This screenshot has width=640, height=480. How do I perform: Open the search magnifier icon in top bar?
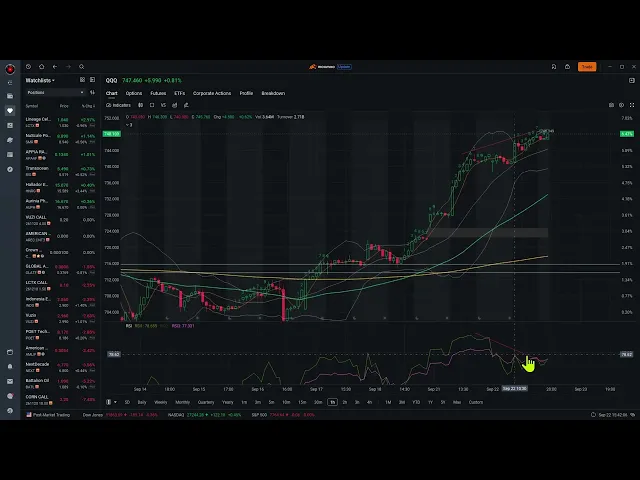82,67
